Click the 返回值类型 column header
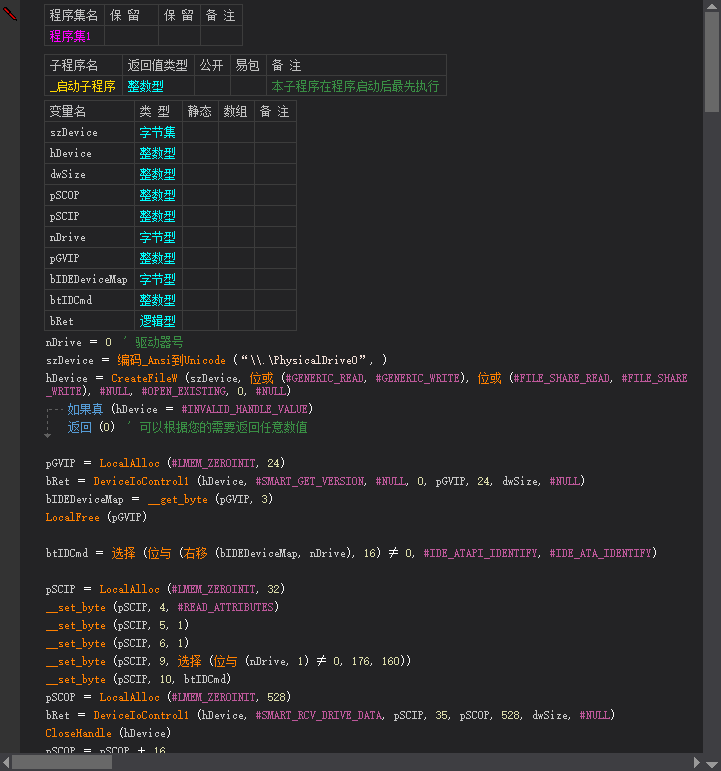Viewport: 721px width, 771px height. click(158, 65)
